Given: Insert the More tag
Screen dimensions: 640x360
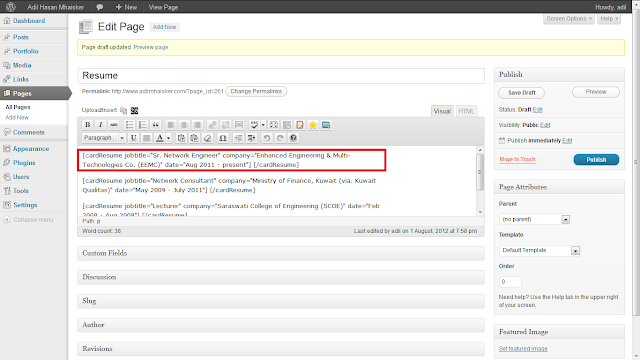Looking at the screenshot, I should [239, 125].
